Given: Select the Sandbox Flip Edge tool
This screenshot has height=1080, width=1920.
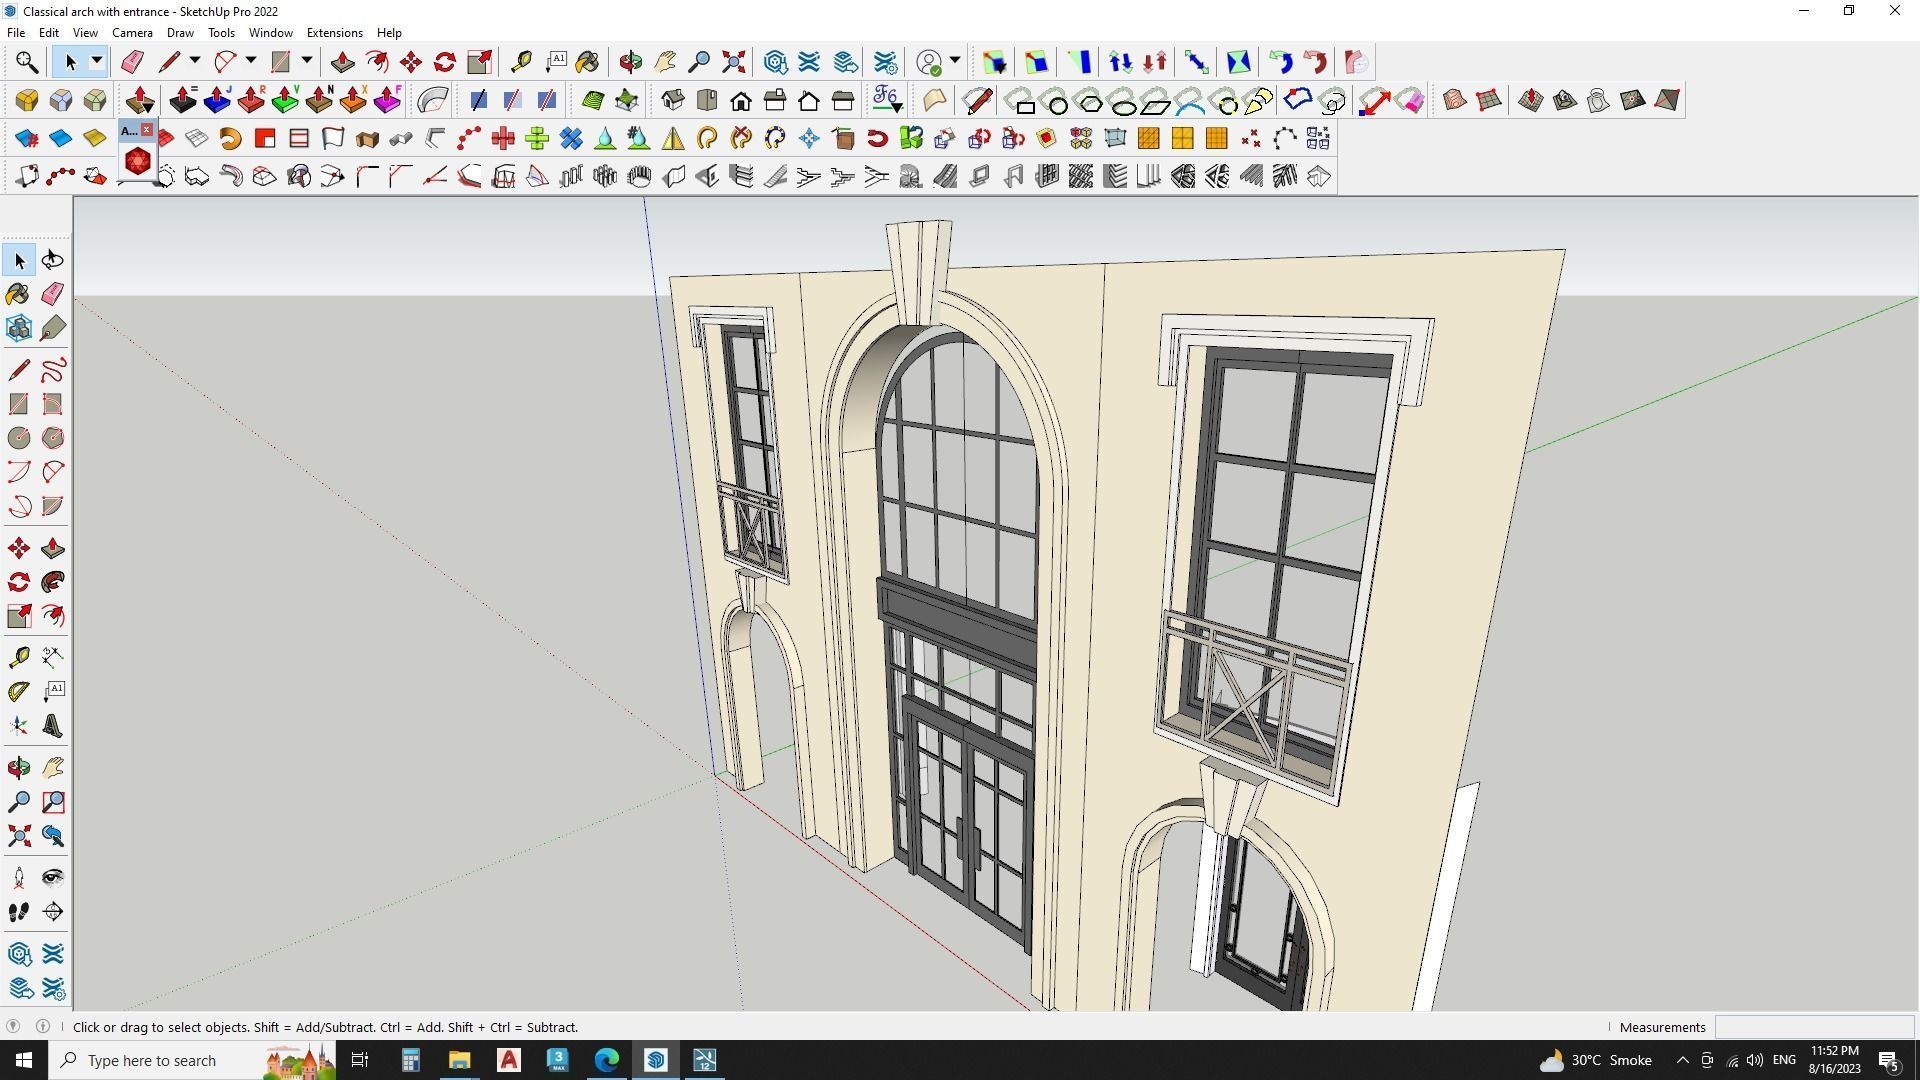Looking at the screenshot, I should click(1667, 100).
